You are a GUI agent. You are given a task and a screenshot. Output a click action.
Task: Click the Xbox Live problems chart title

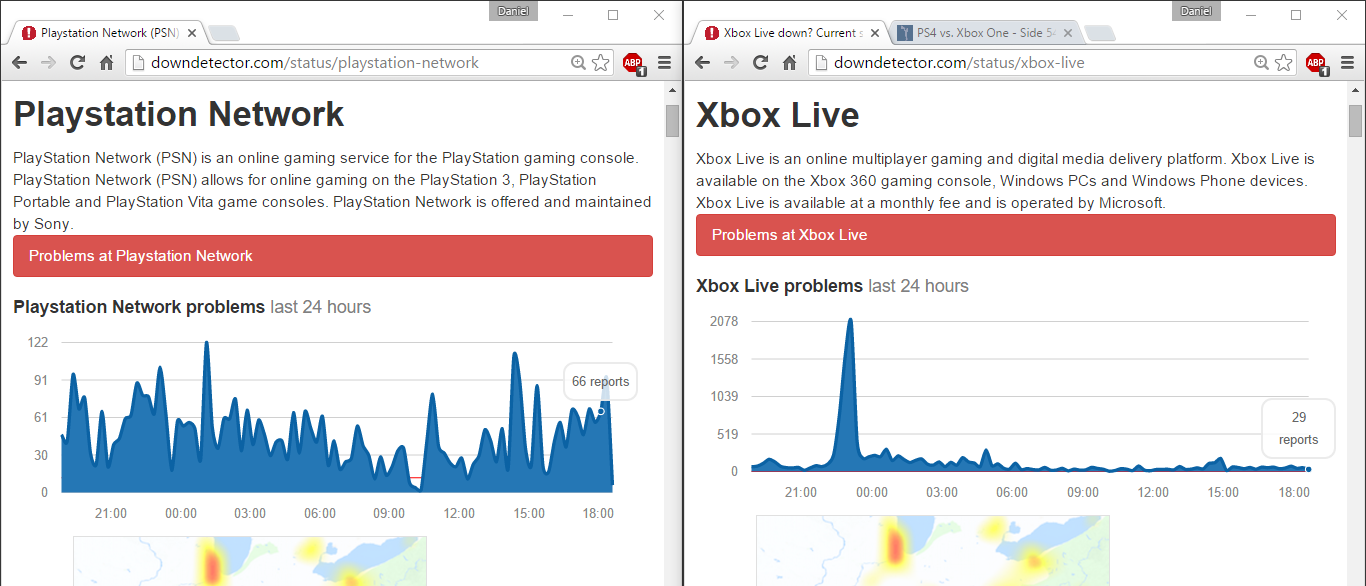[x=832, y=286]
